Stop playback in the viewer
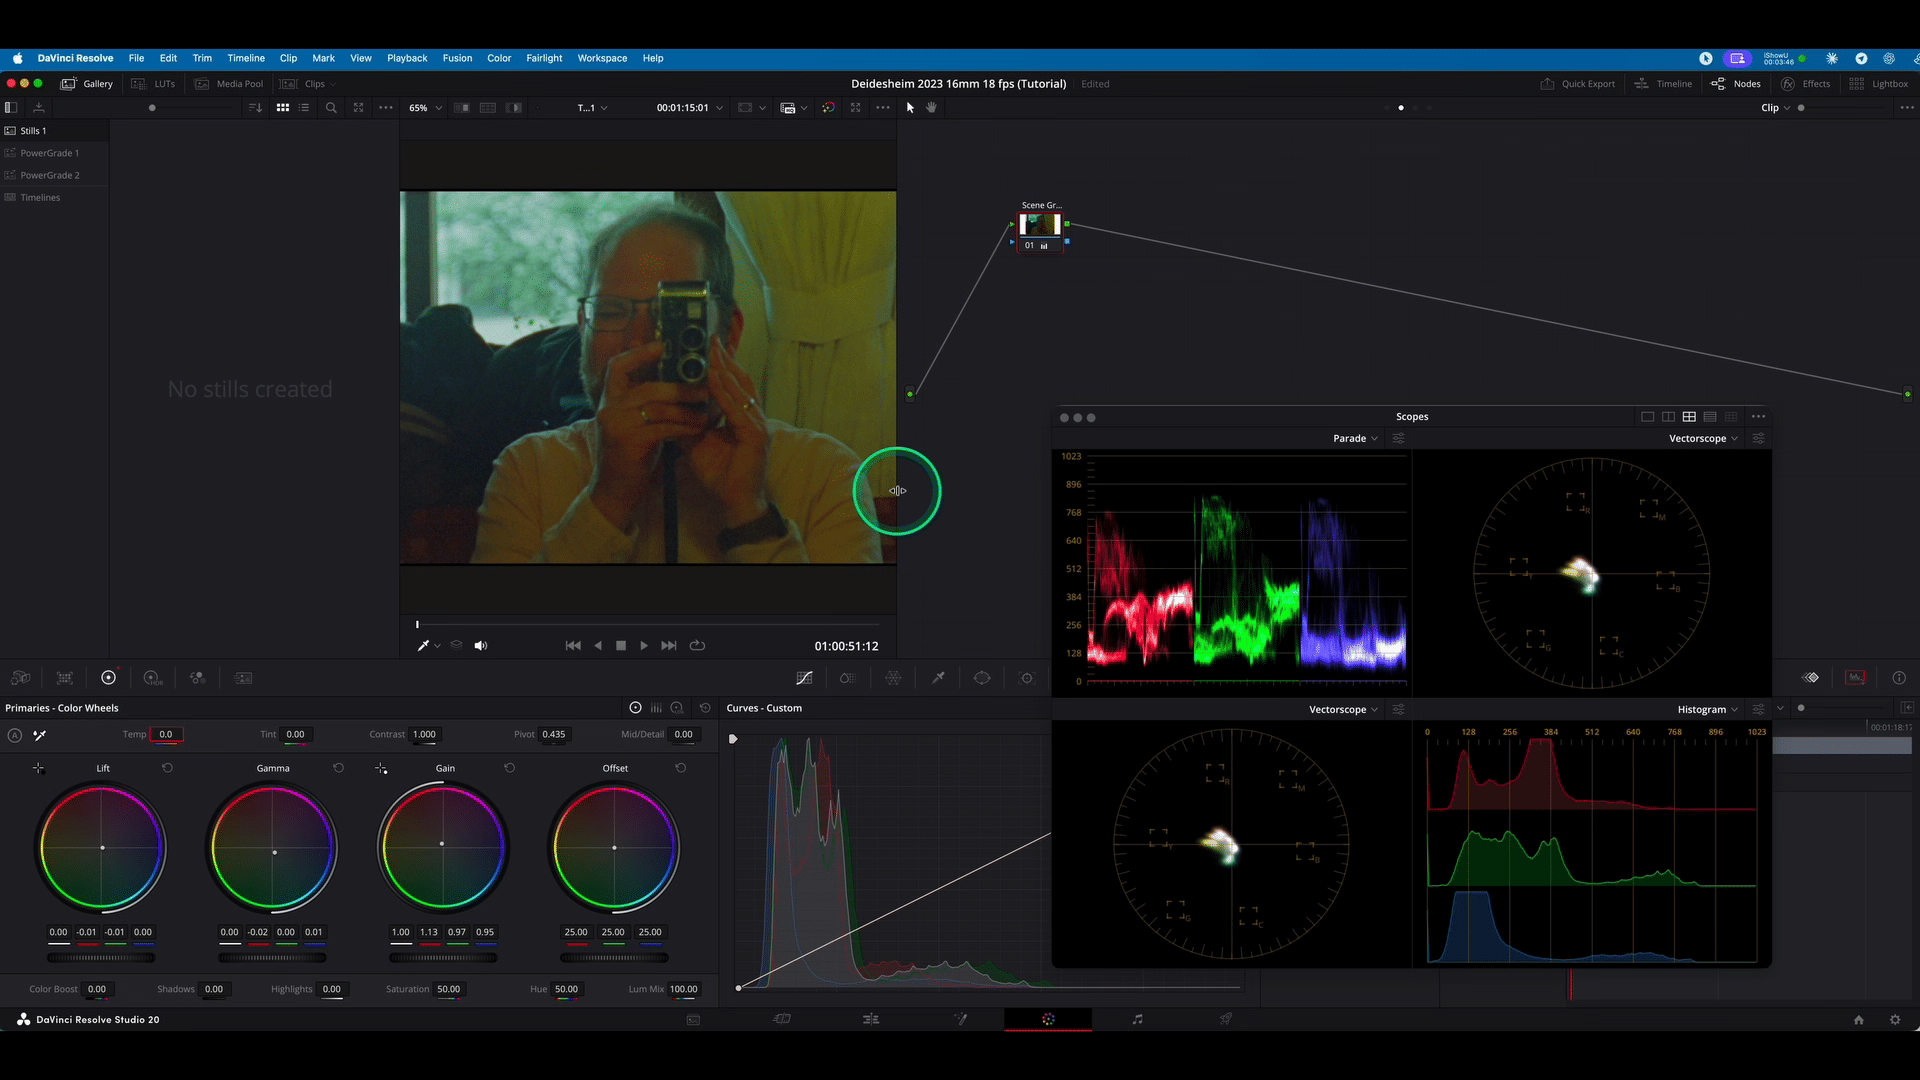1920x1080 pixels. tap(621, 646)
